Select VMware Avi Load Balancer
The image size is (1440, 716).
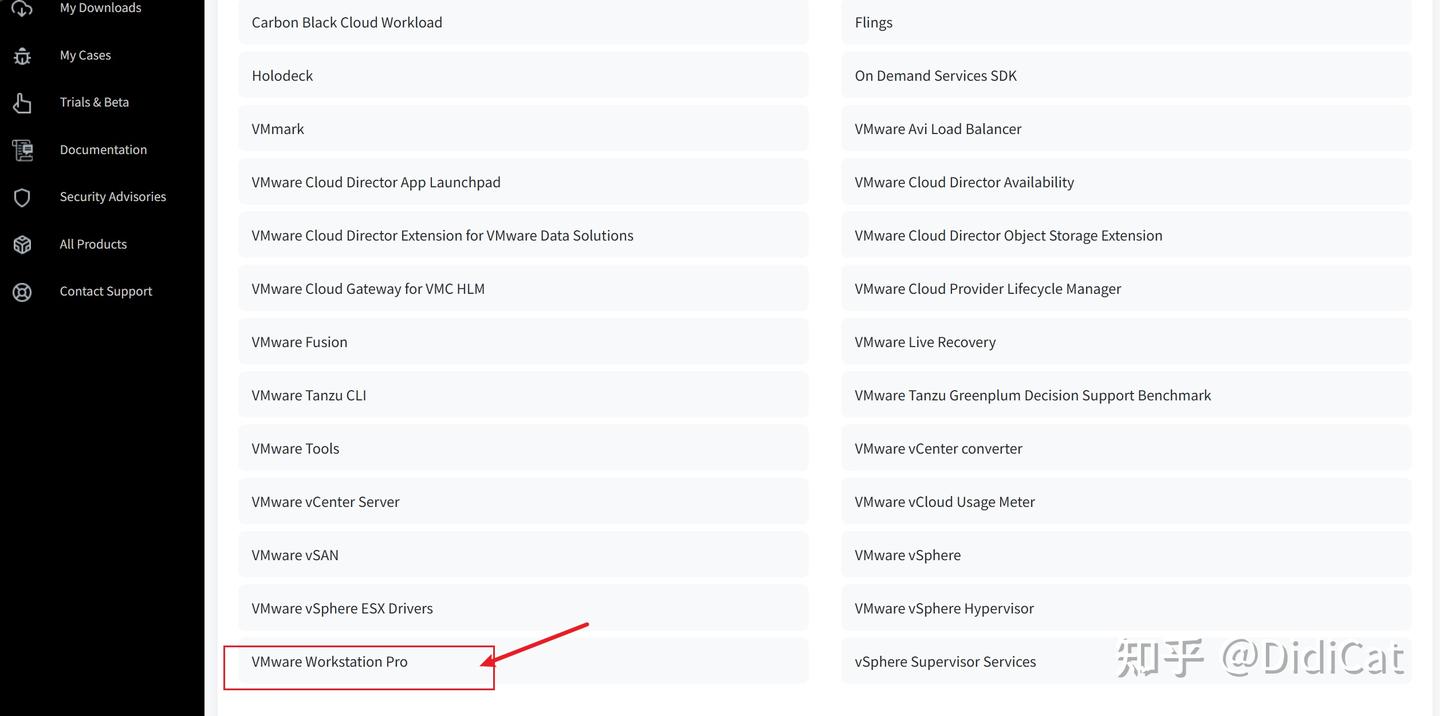pyautogui.click(x=1126, y=129)
